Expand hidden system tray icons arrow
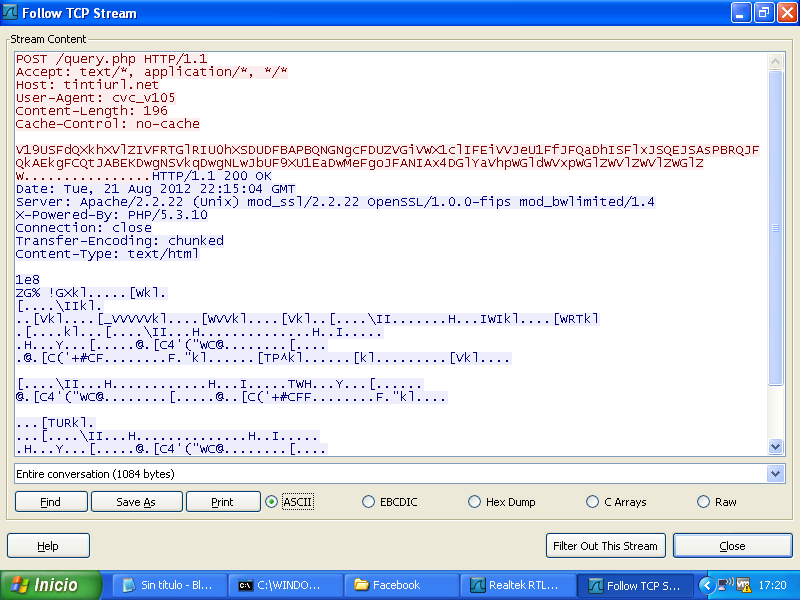Image resolution: width=800 pixels, height=600 pixels. pyautogui.click(x=708, y=585)
